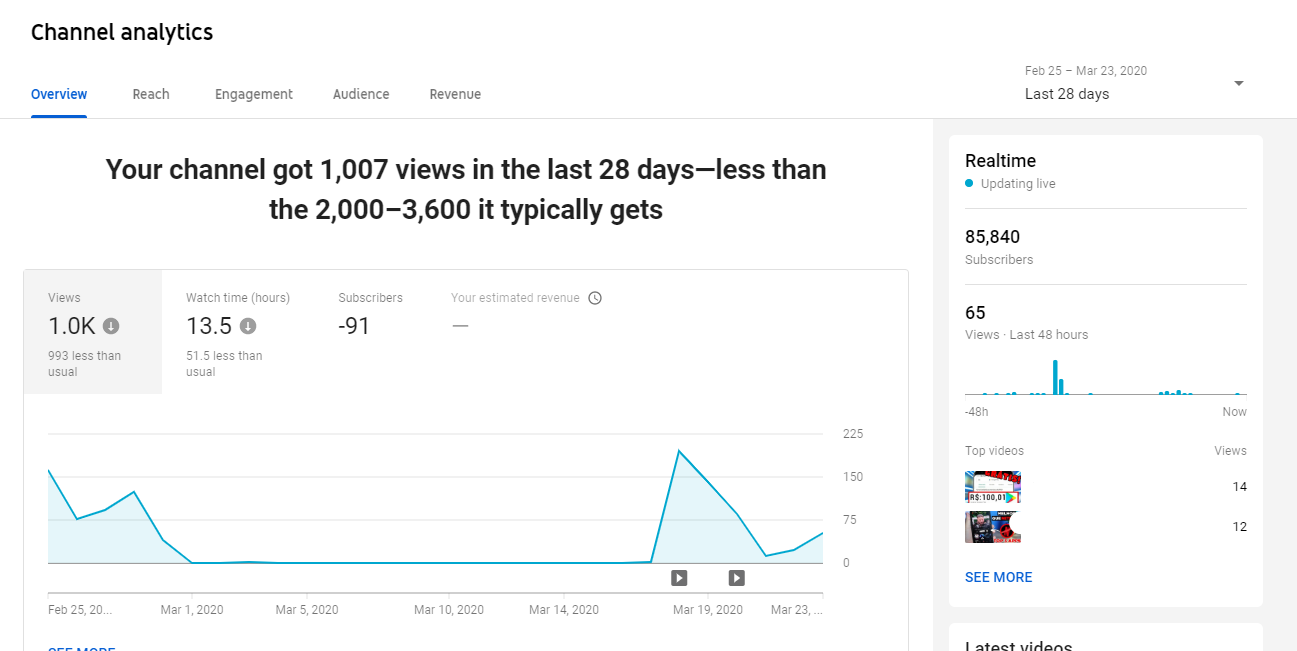Click SEE MORE in the Realtime card
Screen dimensions: 1297x651
(998, 577)
